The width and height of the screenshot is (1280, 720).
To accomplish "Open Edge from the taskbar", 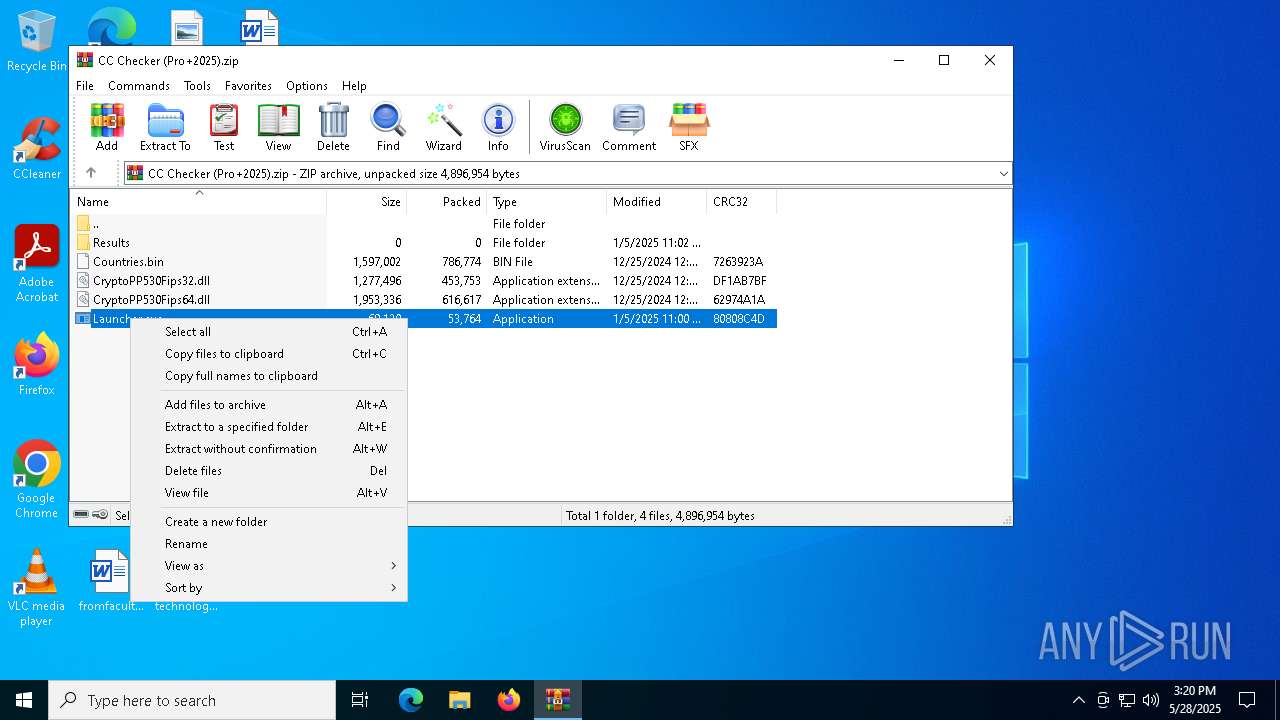I will (x=411, y=700).
